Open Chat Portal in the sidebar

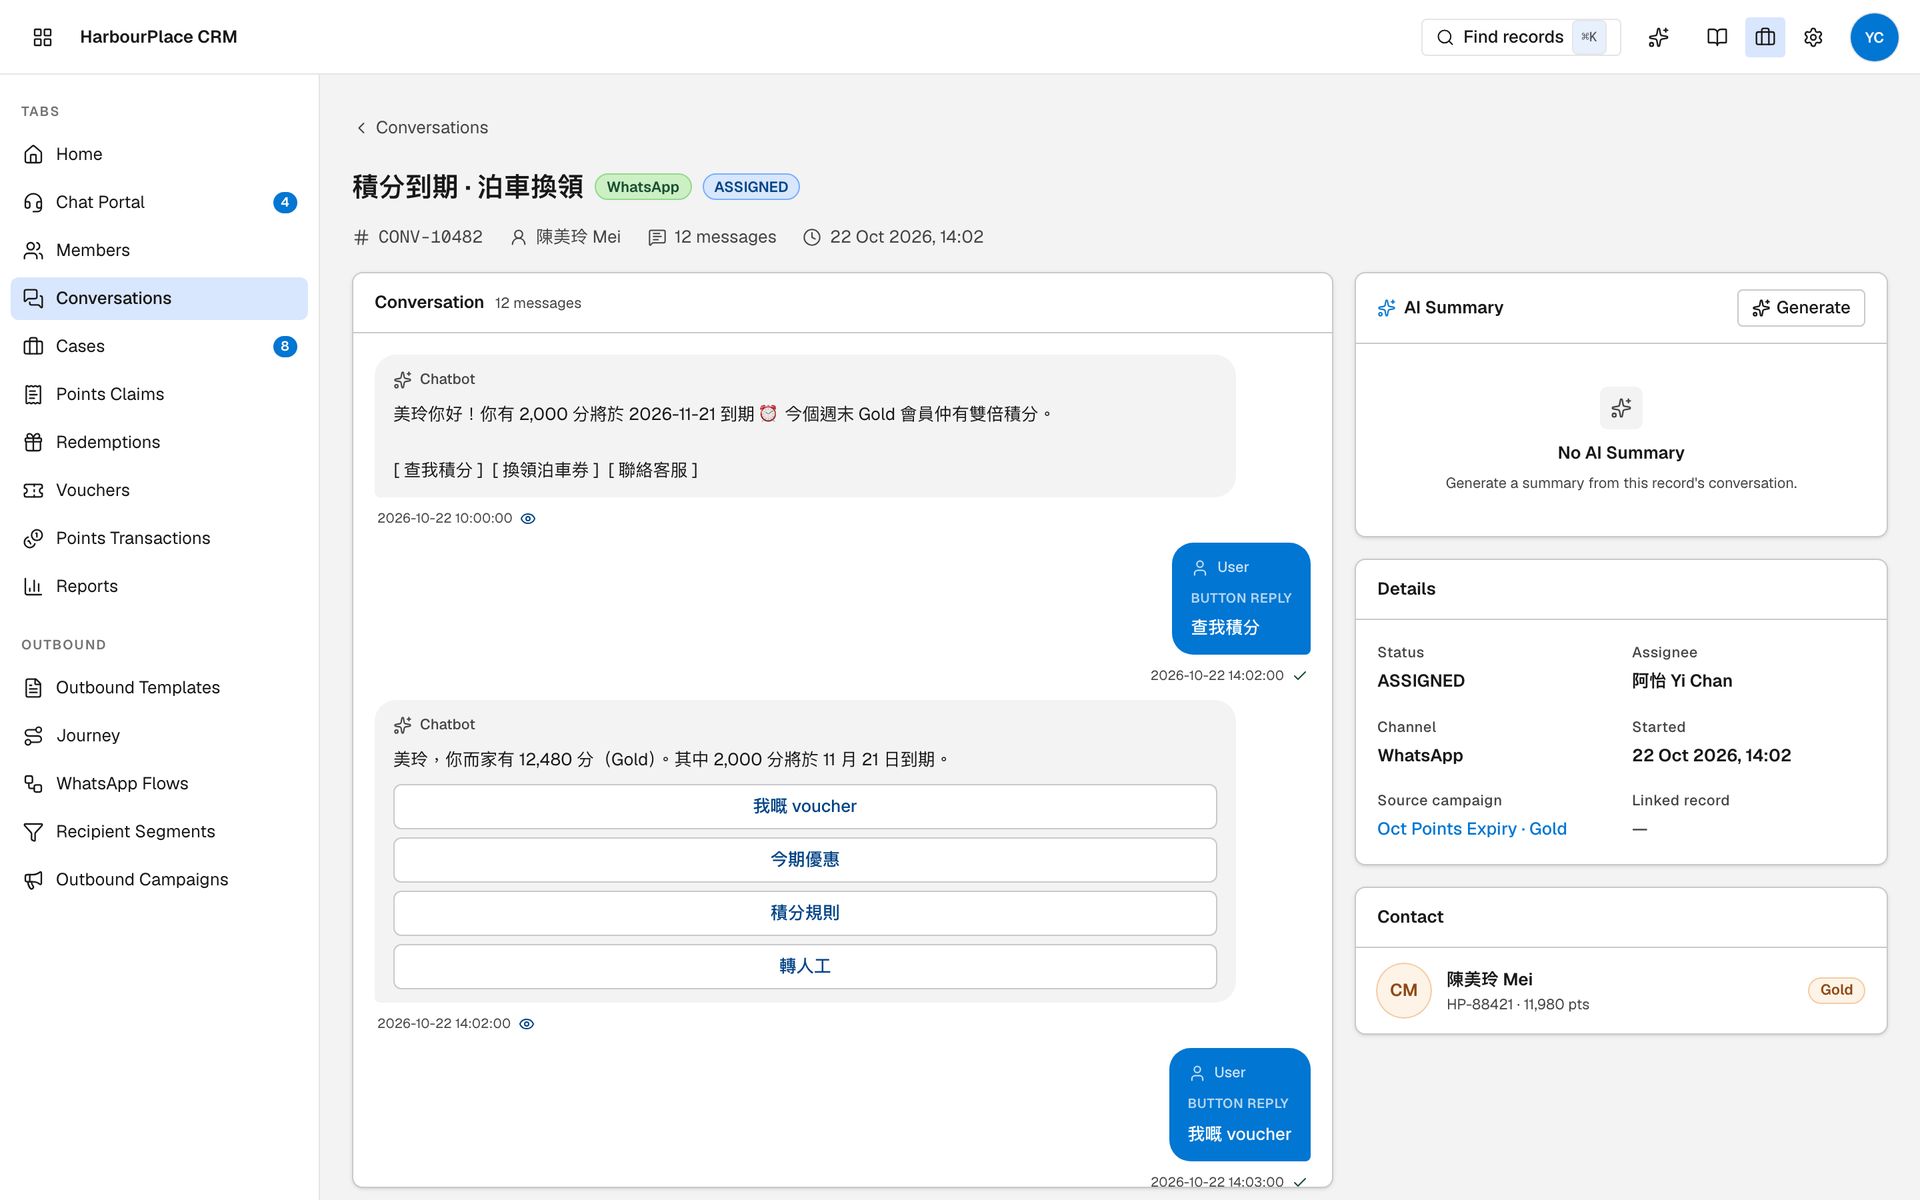pyautogui.click(x=159, y=202)
